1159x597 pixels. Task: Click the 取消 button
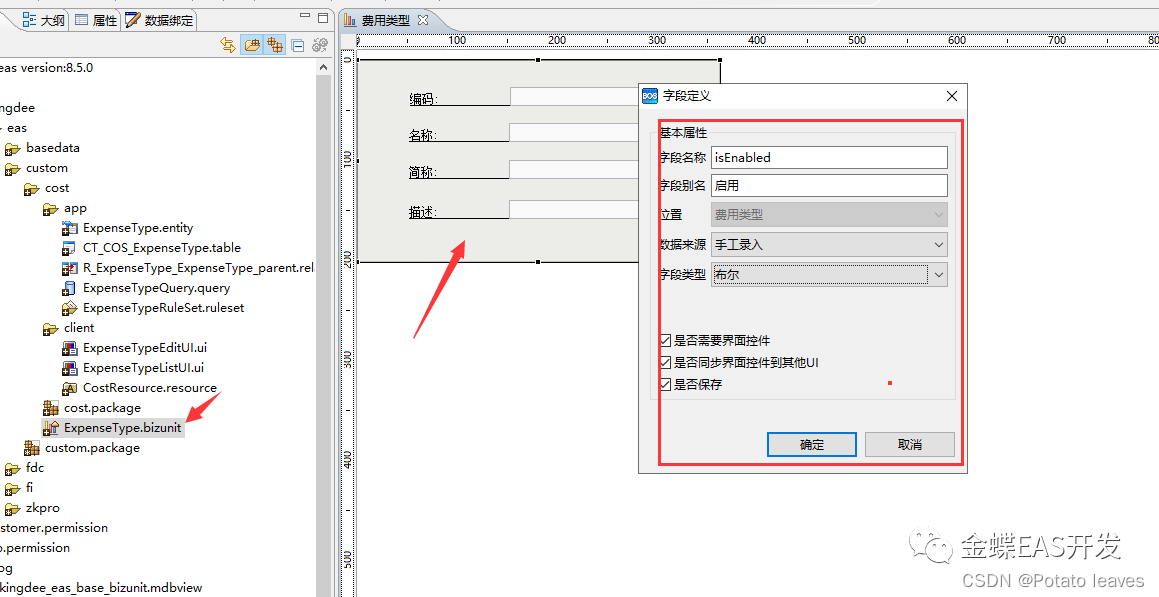909,444
